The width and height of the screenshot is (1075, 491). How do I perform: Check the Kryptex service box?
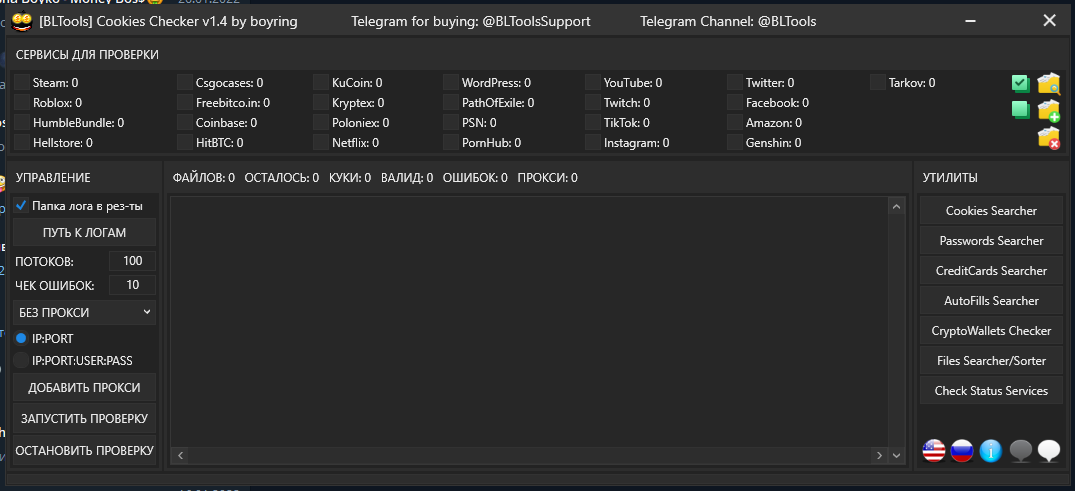321,103
